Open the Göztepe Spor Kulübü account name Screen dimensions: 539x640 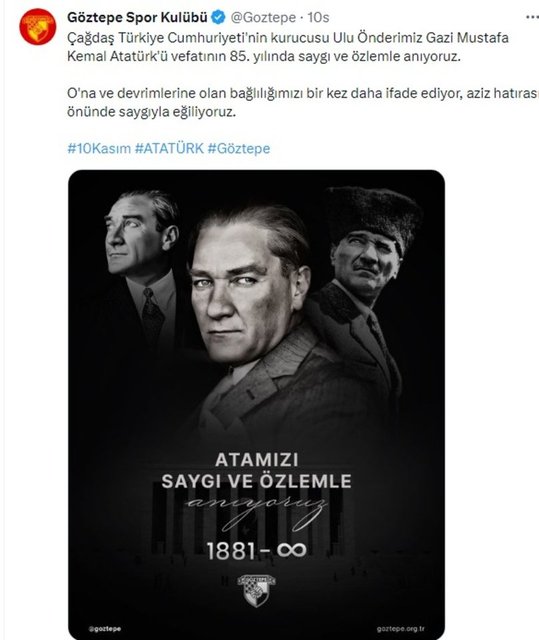pyautogui.click(x=137, y=18)
